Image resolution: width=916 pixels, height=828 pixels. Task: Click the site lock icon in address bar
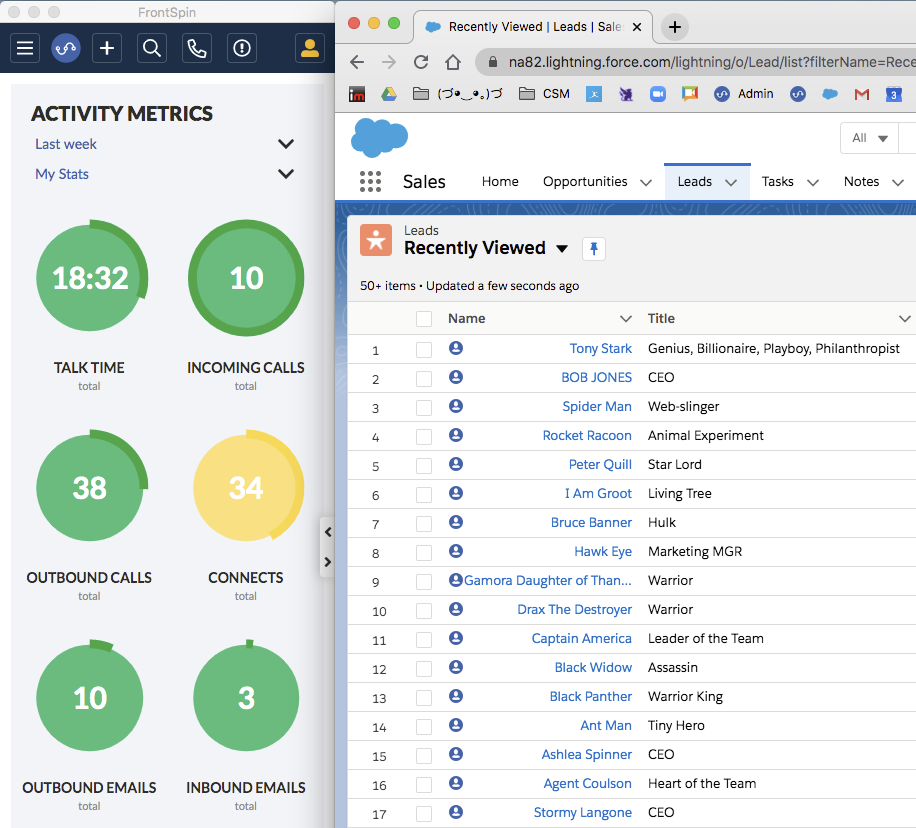(x=492, y=62)
